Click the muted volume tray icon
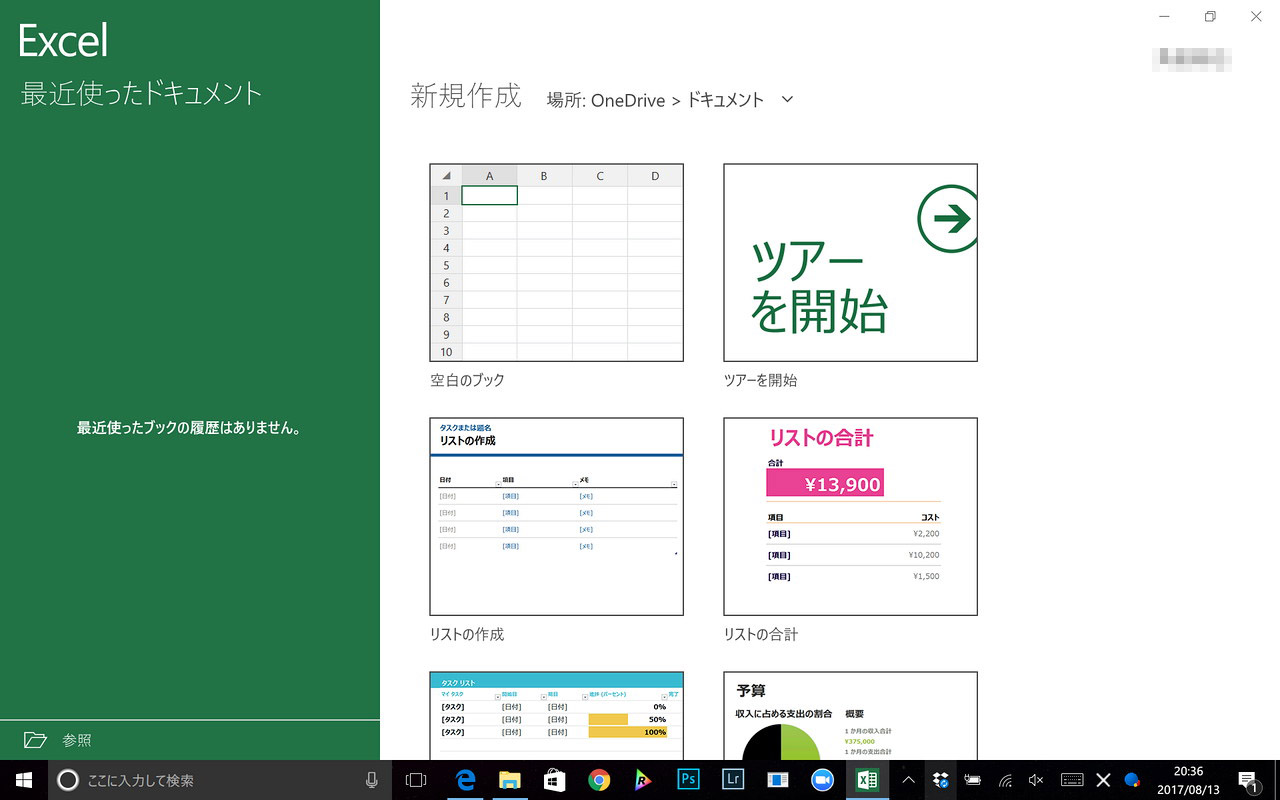 (1036, 780)
